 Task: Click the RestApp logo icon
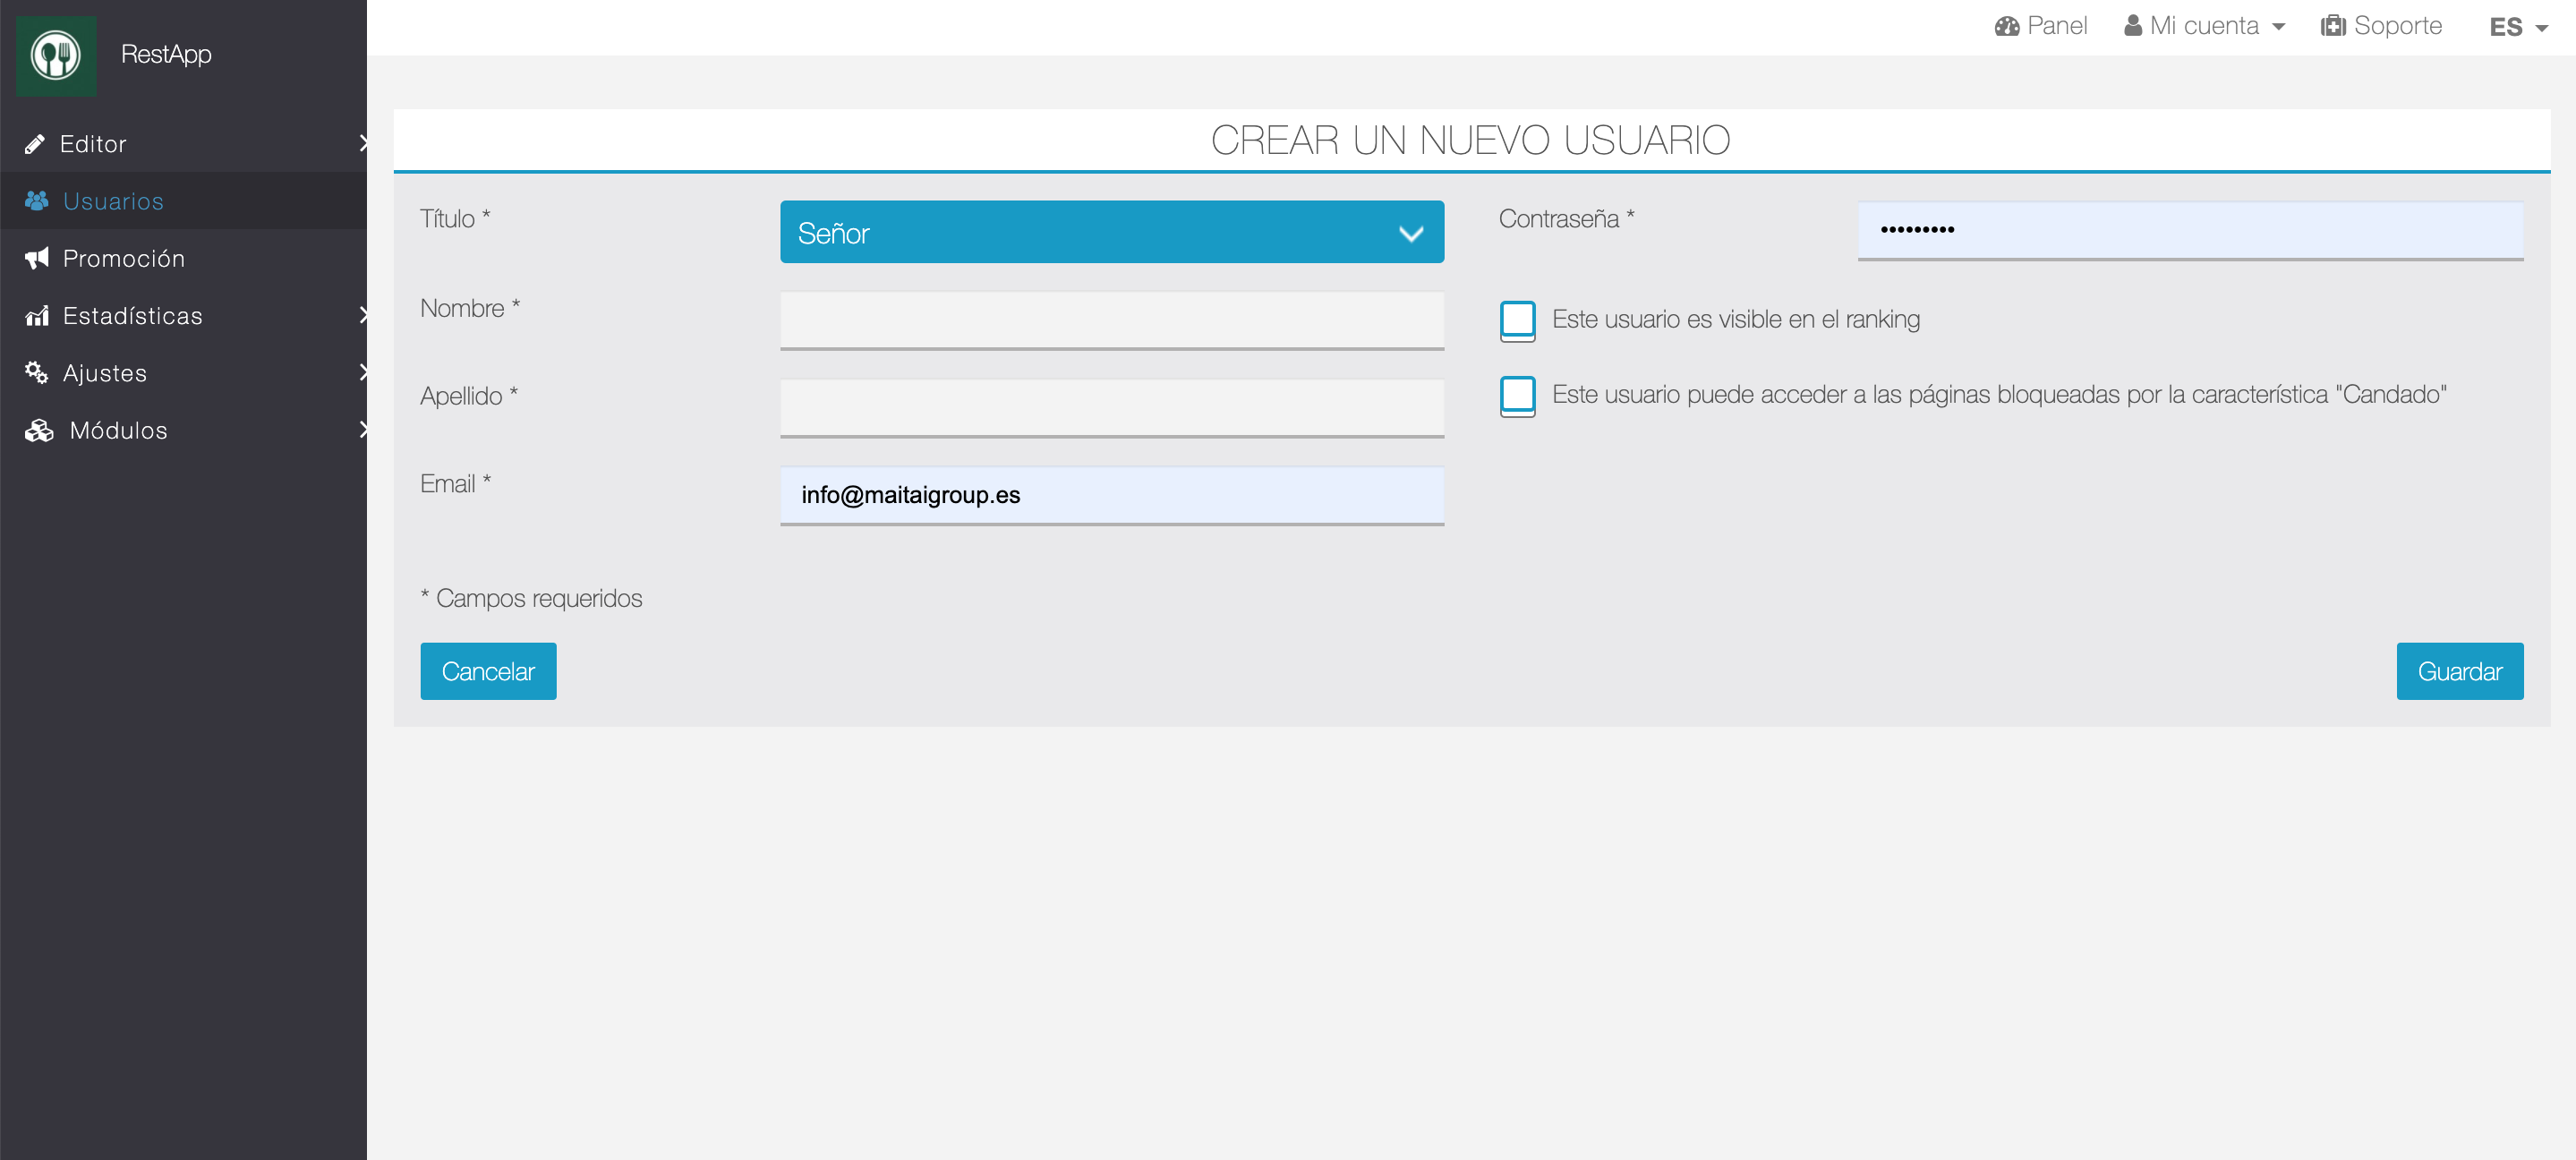(56, 55)
